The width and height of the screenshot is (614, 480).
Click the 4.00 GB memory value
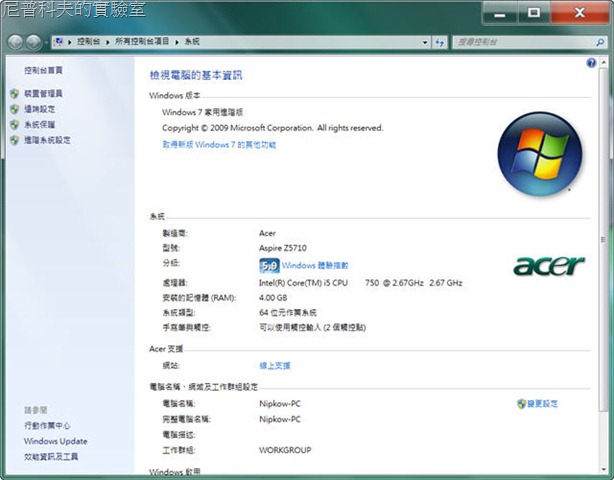(273, 298)
